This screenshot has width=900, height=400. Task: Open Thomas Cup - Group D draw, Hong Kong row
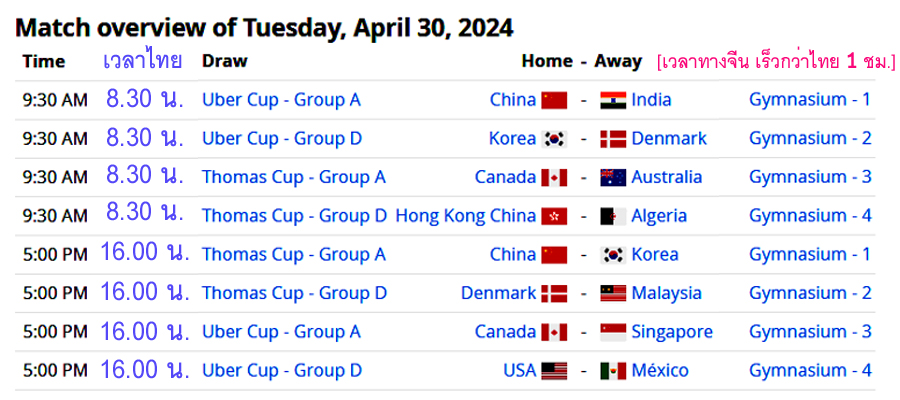click(x=294, y=216)
